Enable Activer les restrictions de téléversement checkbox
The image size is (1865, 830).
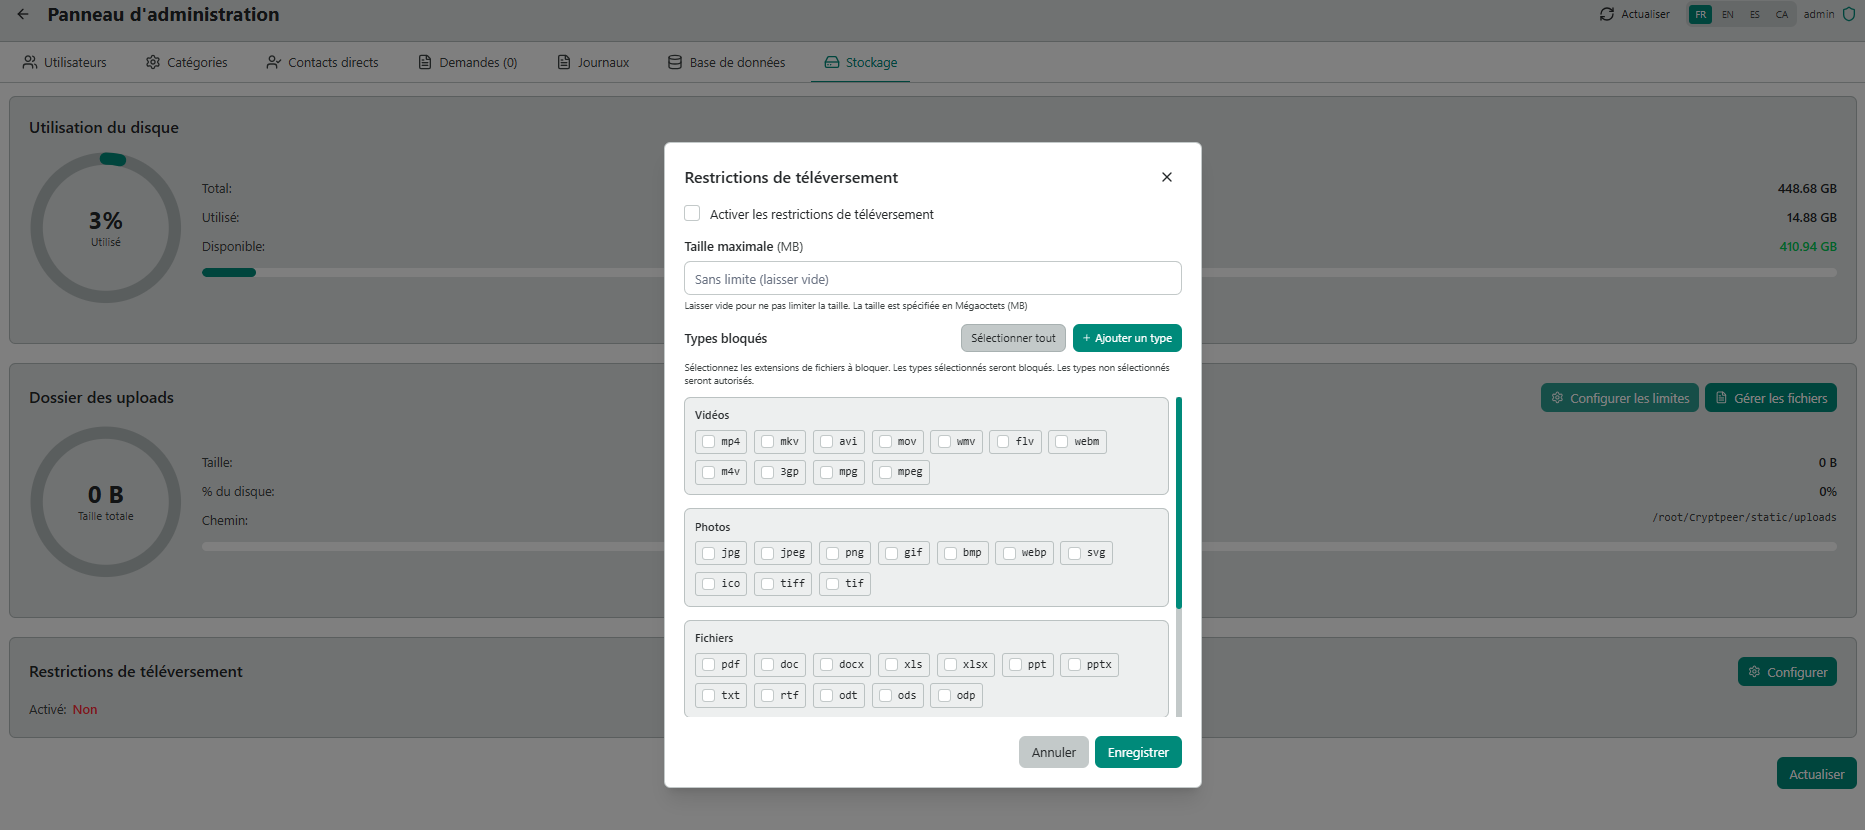coord(692,214)
